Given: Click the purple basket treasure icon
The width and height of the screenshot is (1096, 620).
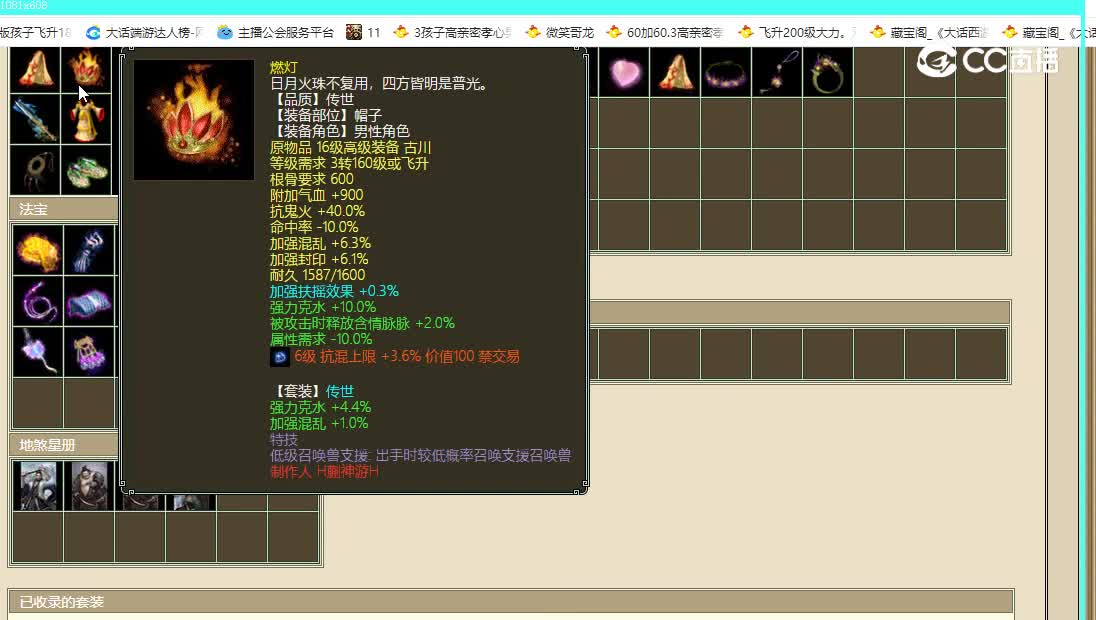Looking at the screenshot, I should tap(89, 352).
